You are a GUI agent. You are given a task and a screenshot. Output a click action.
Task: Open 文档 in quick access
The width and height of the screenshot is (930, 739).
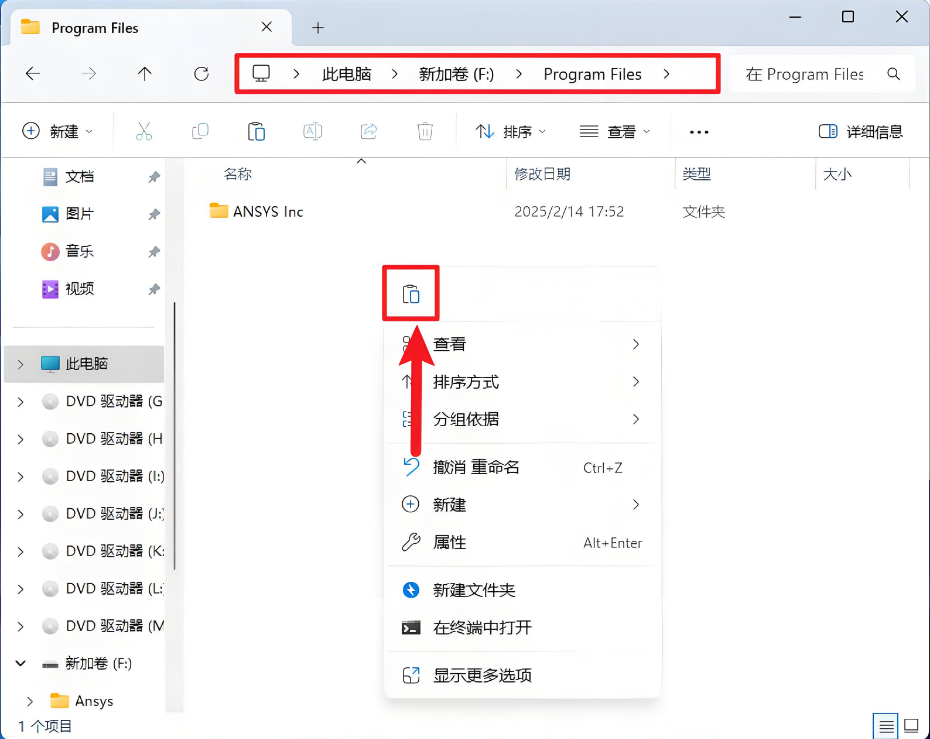pyautogui.click(x=79, y=177)
